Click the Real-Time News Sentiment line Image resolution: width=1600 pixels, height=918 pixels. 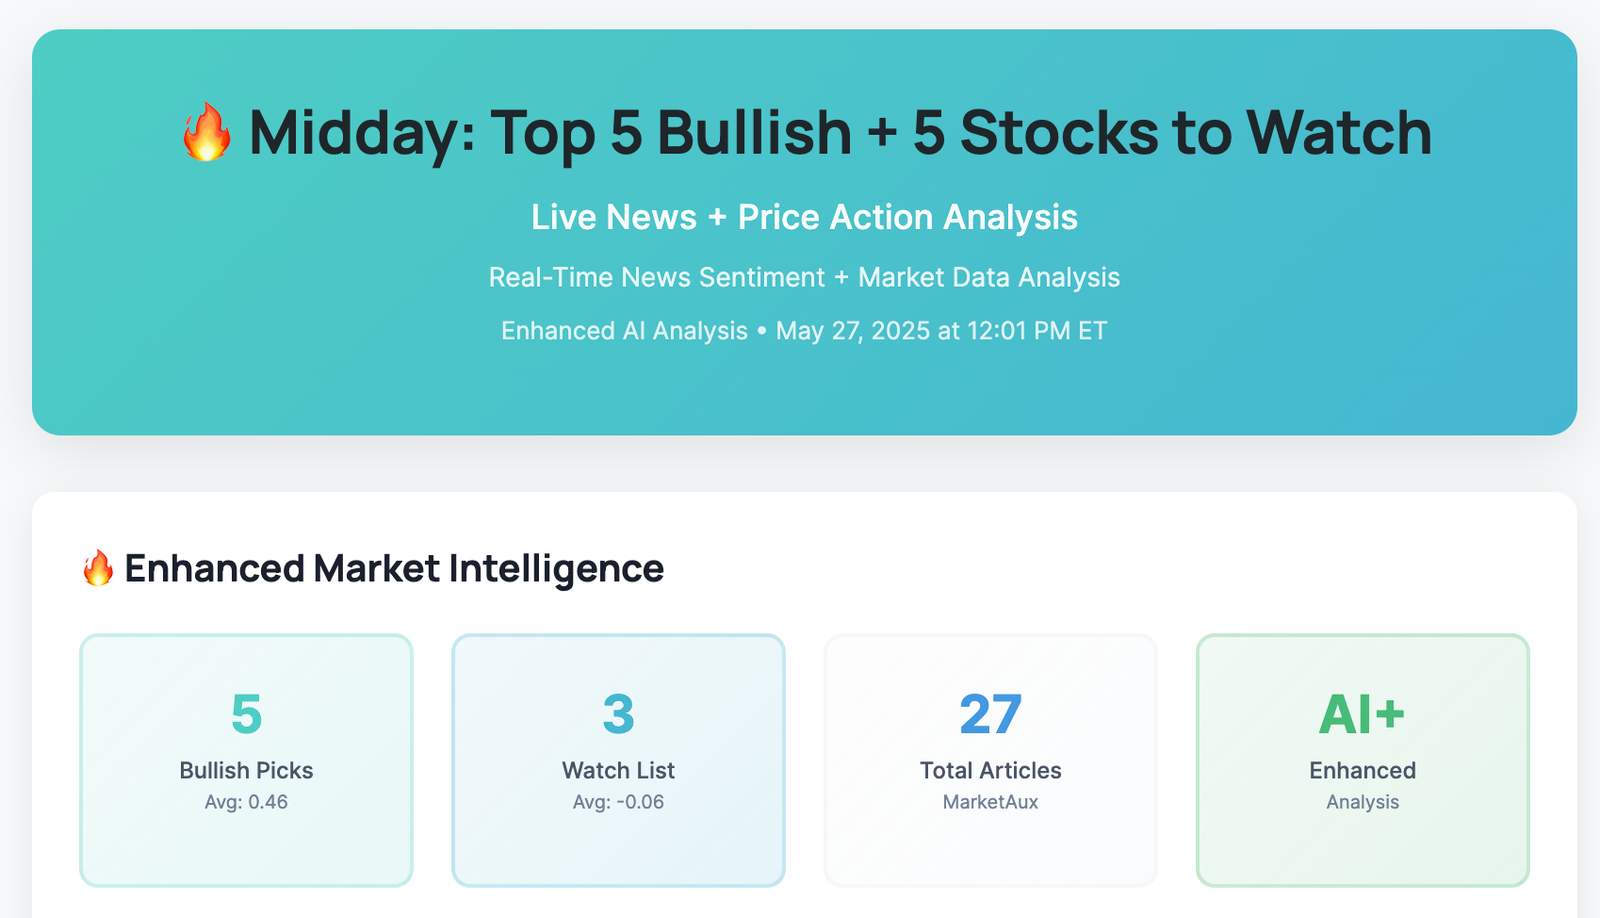pyautogui.click(x=804, y=277)
